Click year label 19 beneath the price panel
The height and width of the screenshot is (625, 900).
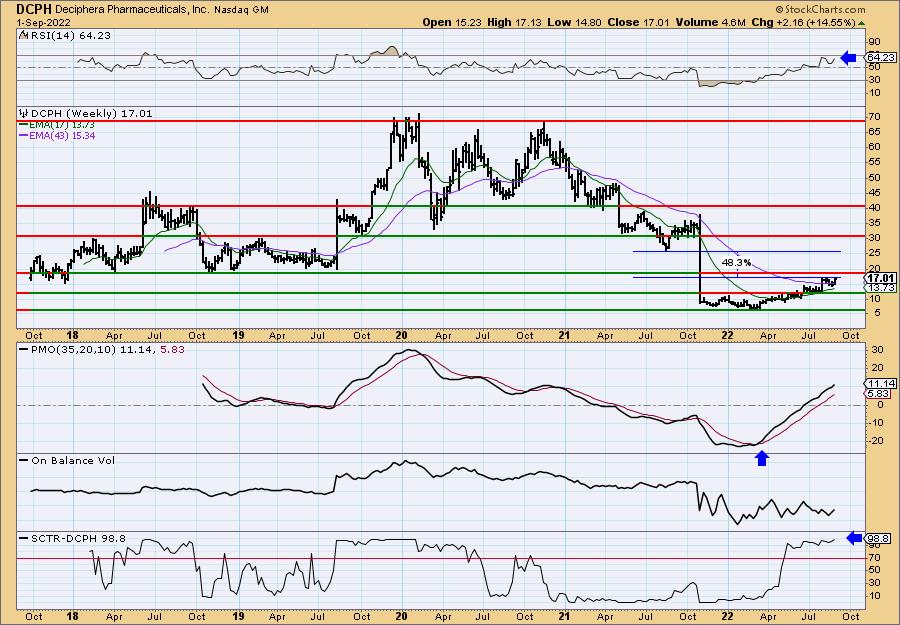(239, 335)
